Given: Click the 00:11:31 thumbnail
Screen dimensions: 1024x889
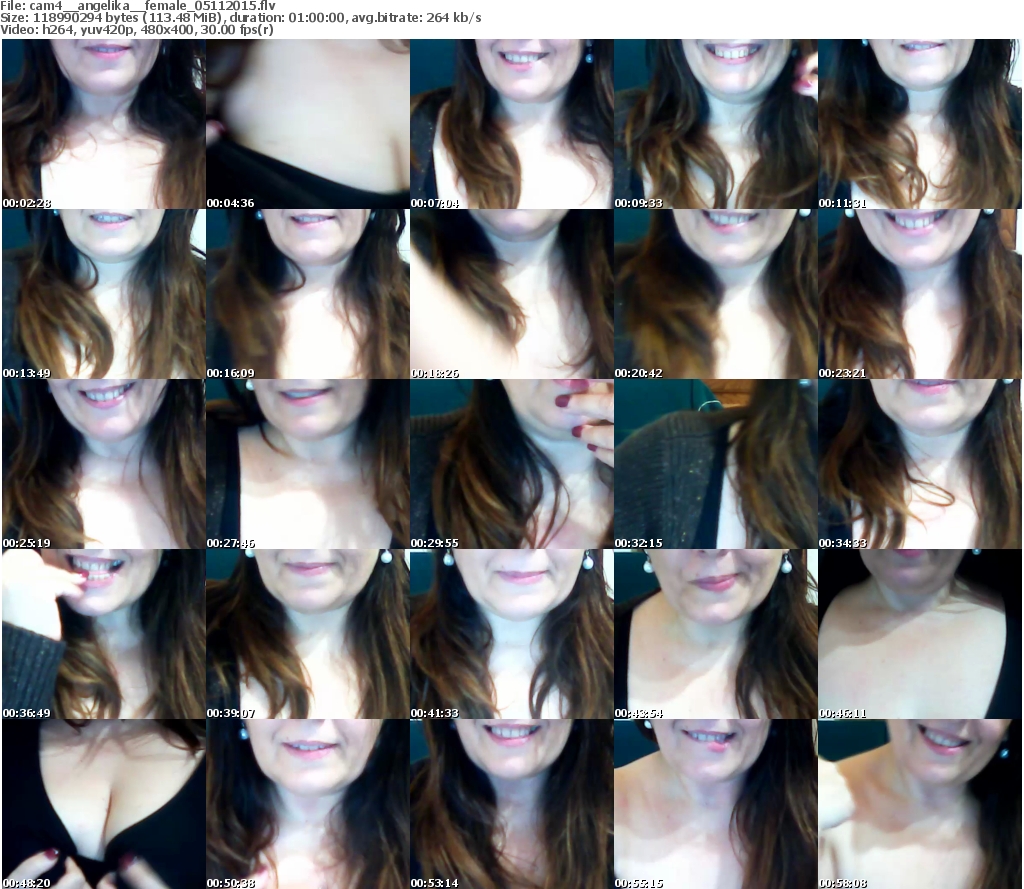Looking at the screenshot, I should (x=919, y=124).
